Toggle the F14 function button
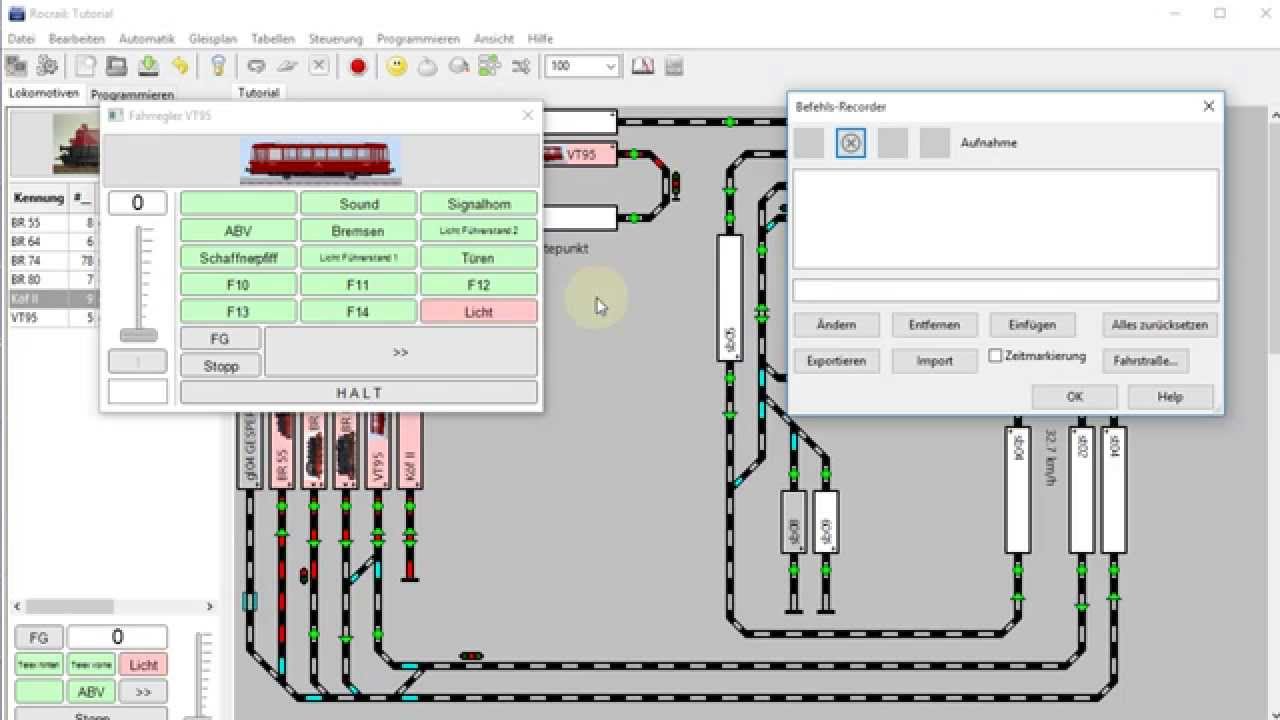 click(358, 312)
